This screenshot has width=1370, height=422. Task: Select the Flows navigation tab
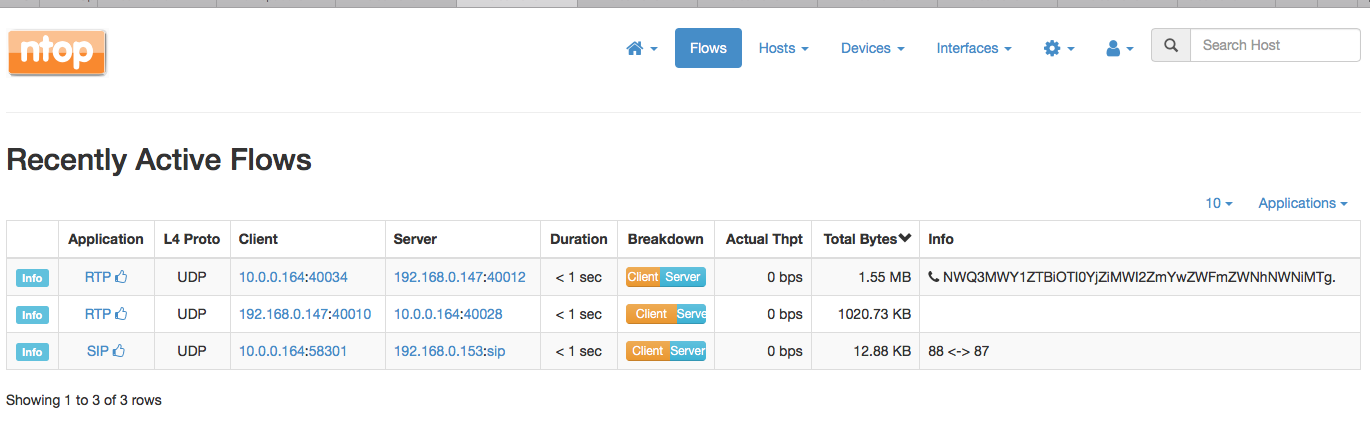pyautogui.click(x=708, y=48)
